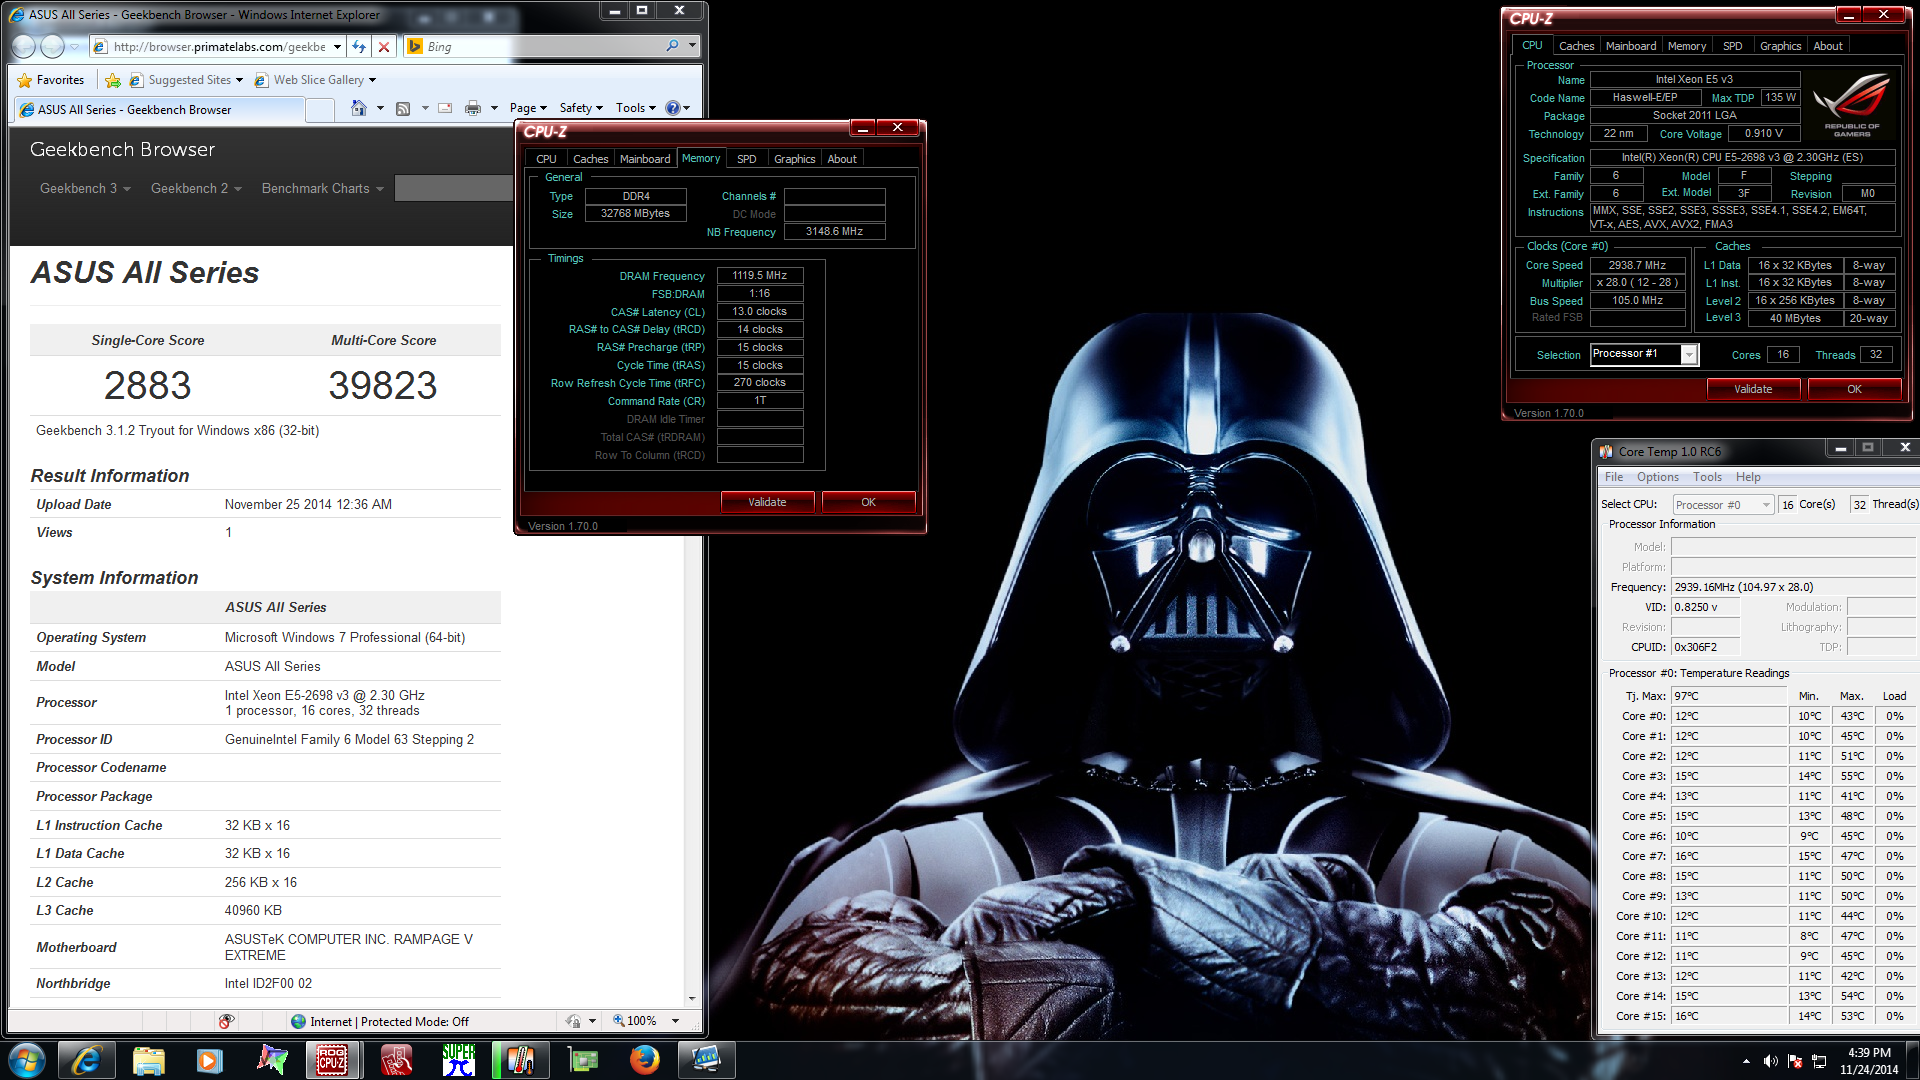Open Select CPU dropdown in Core Temp
1920x1080 pixels.
point(1766,505)
